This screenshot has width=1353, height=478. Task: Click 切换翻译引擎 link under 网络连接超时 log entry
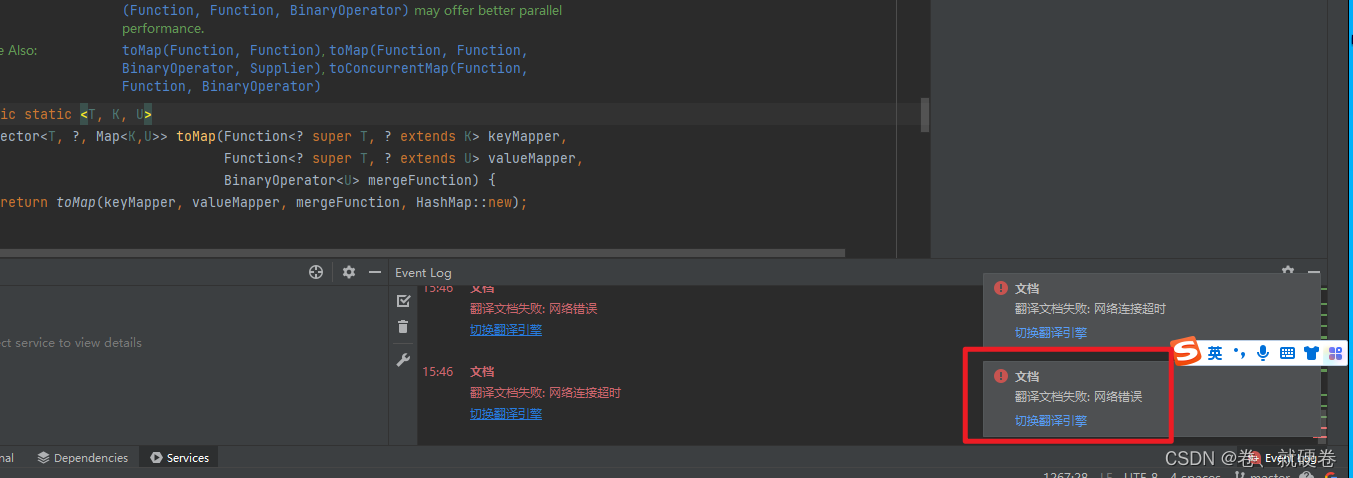pos(506,413)
